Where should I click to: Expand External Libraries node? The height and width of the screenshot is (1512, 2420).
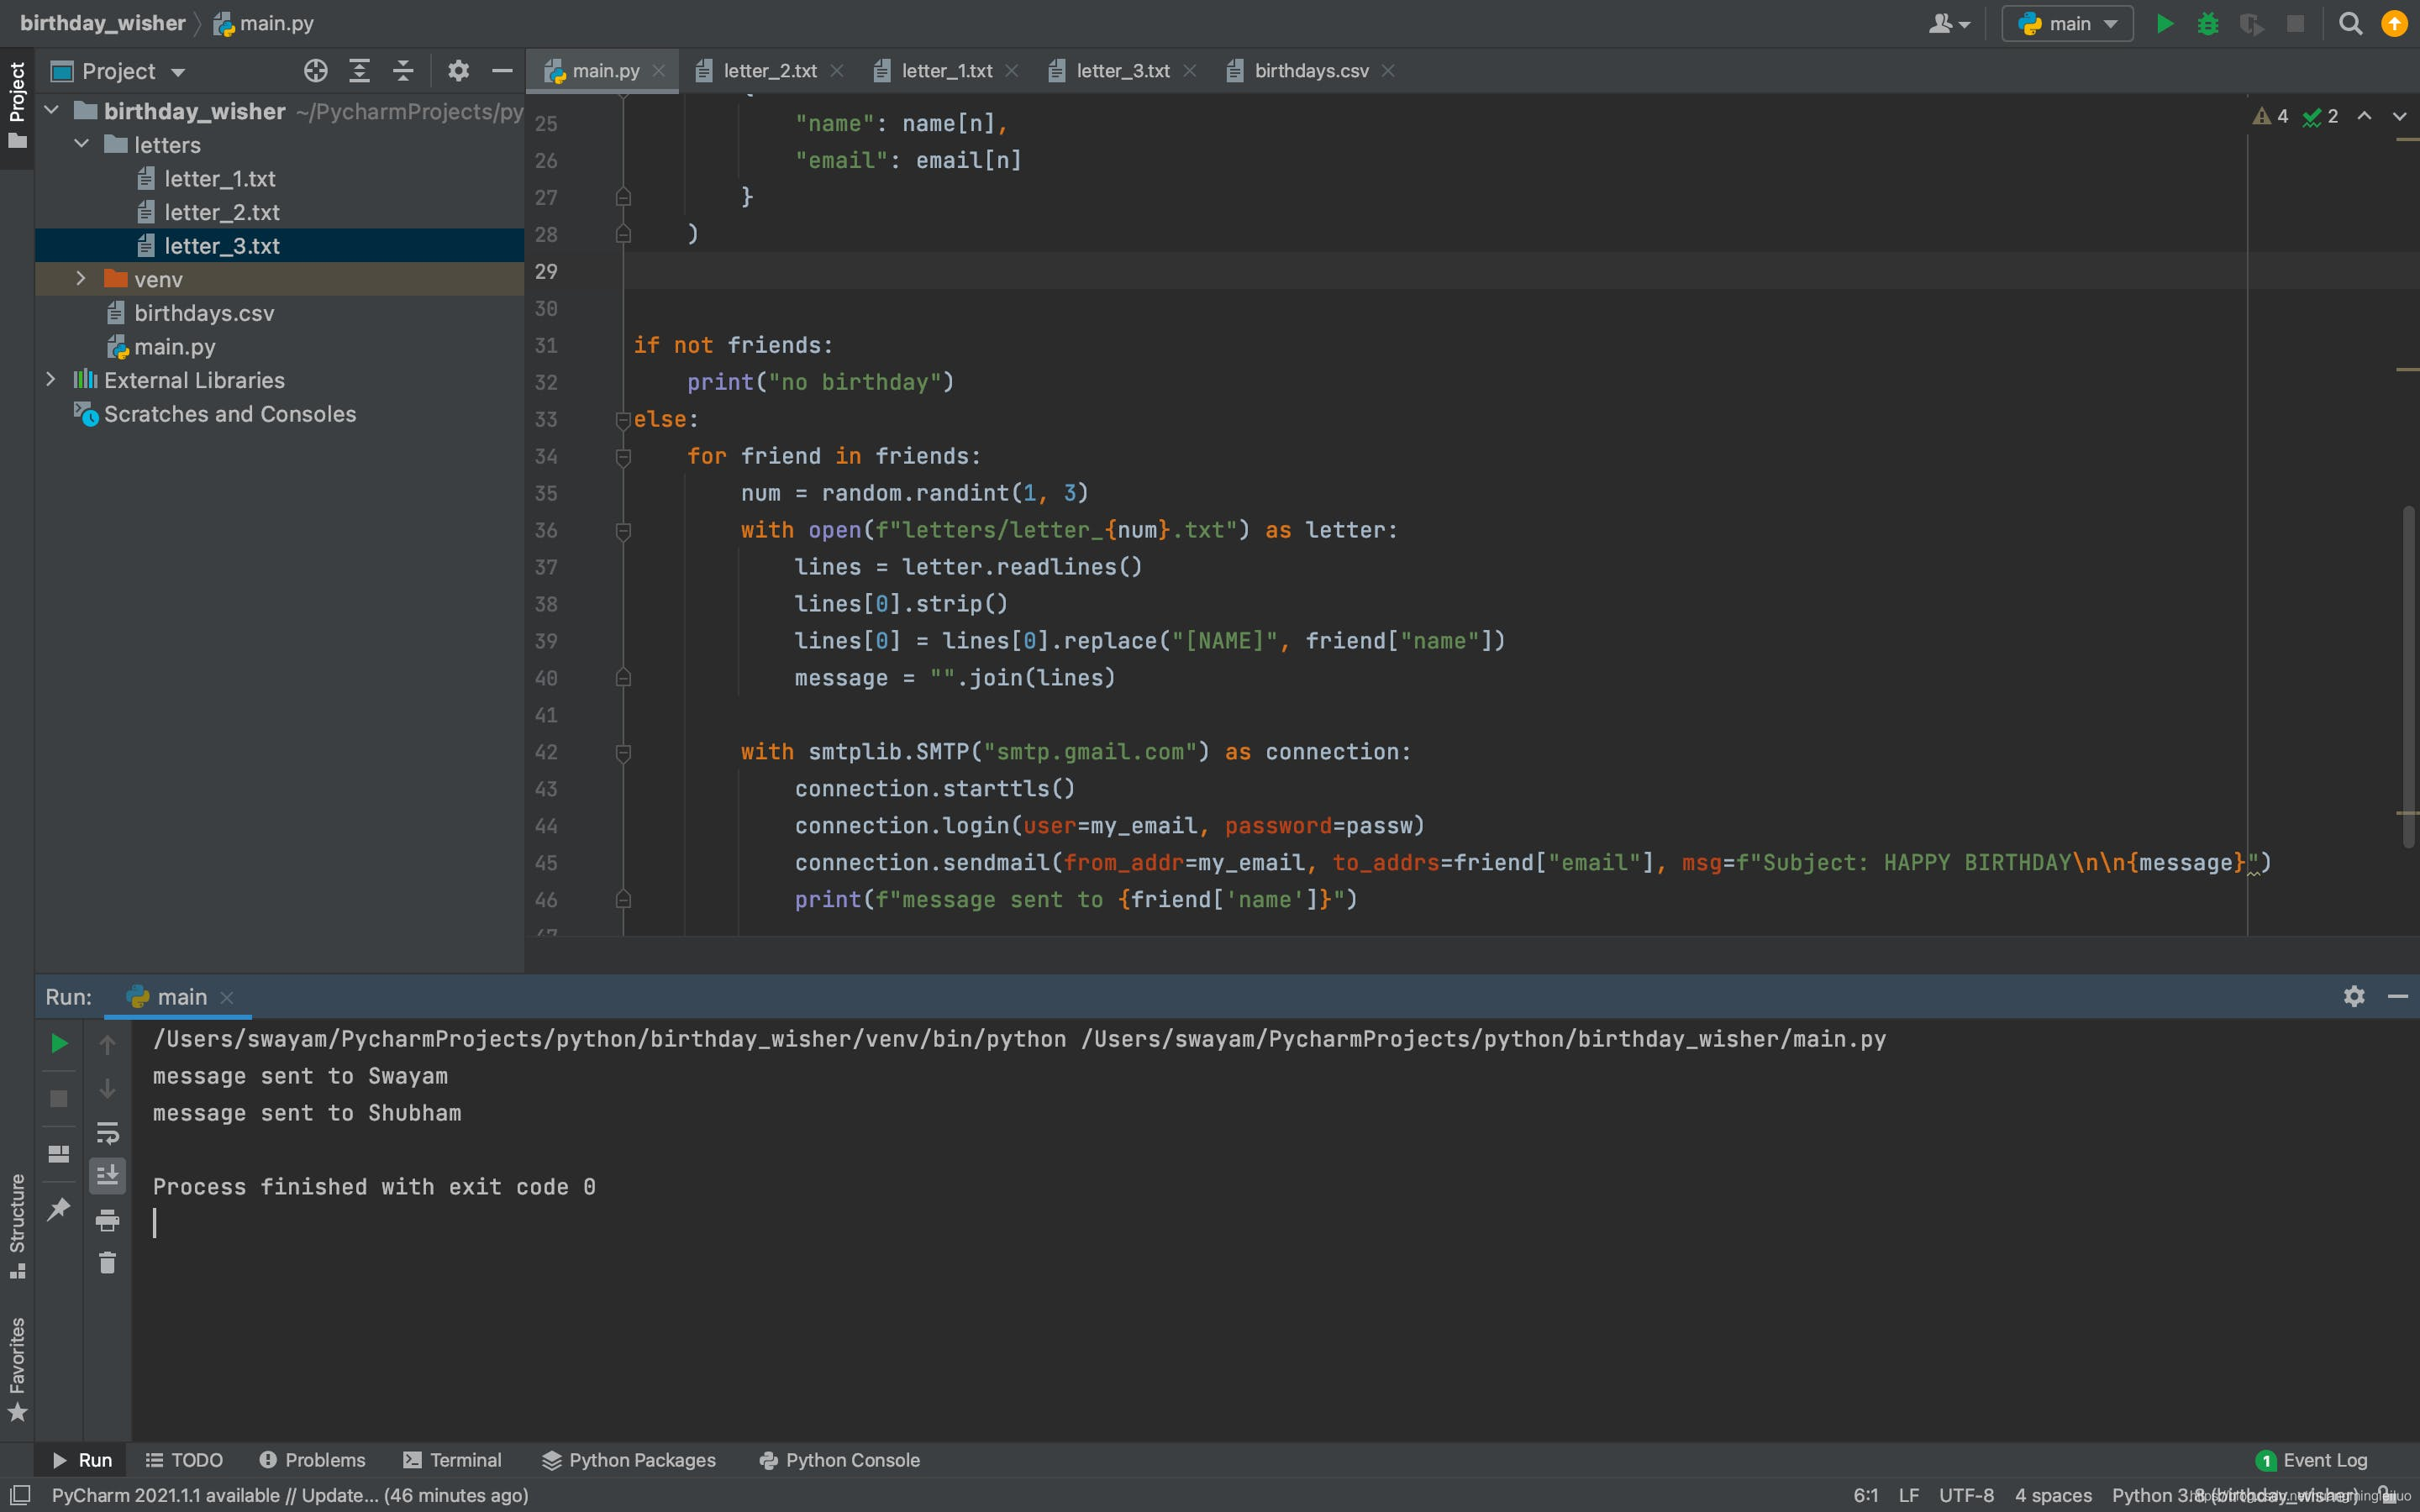click(51, 380)
